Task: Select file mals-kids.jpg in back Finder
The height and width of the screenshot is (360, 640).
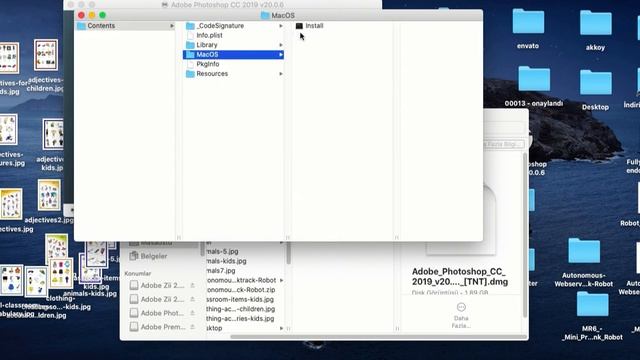Action: coord(227,261)
